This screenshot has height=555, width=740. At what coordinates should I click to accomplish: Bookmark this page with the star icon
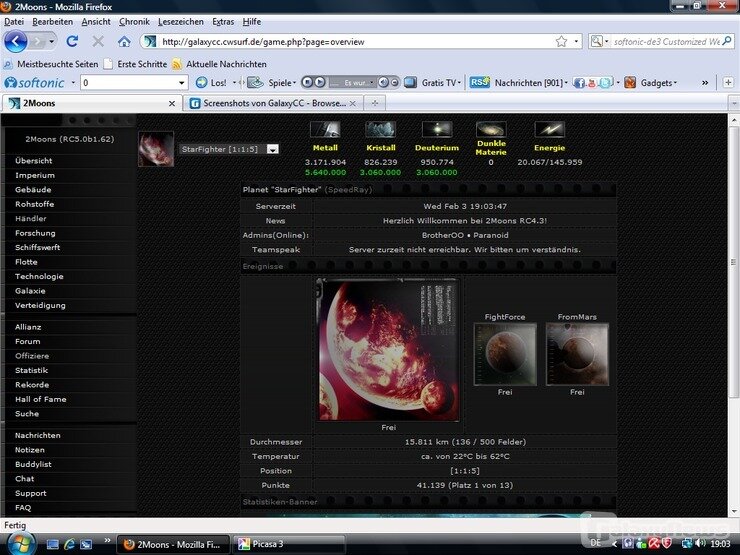pos(561,42)
